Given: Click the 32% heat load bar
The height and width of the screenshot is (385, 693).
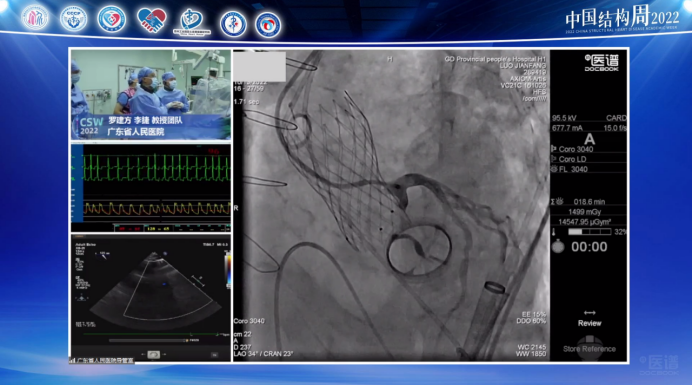Looking at the screenshot, I should 590,232.
